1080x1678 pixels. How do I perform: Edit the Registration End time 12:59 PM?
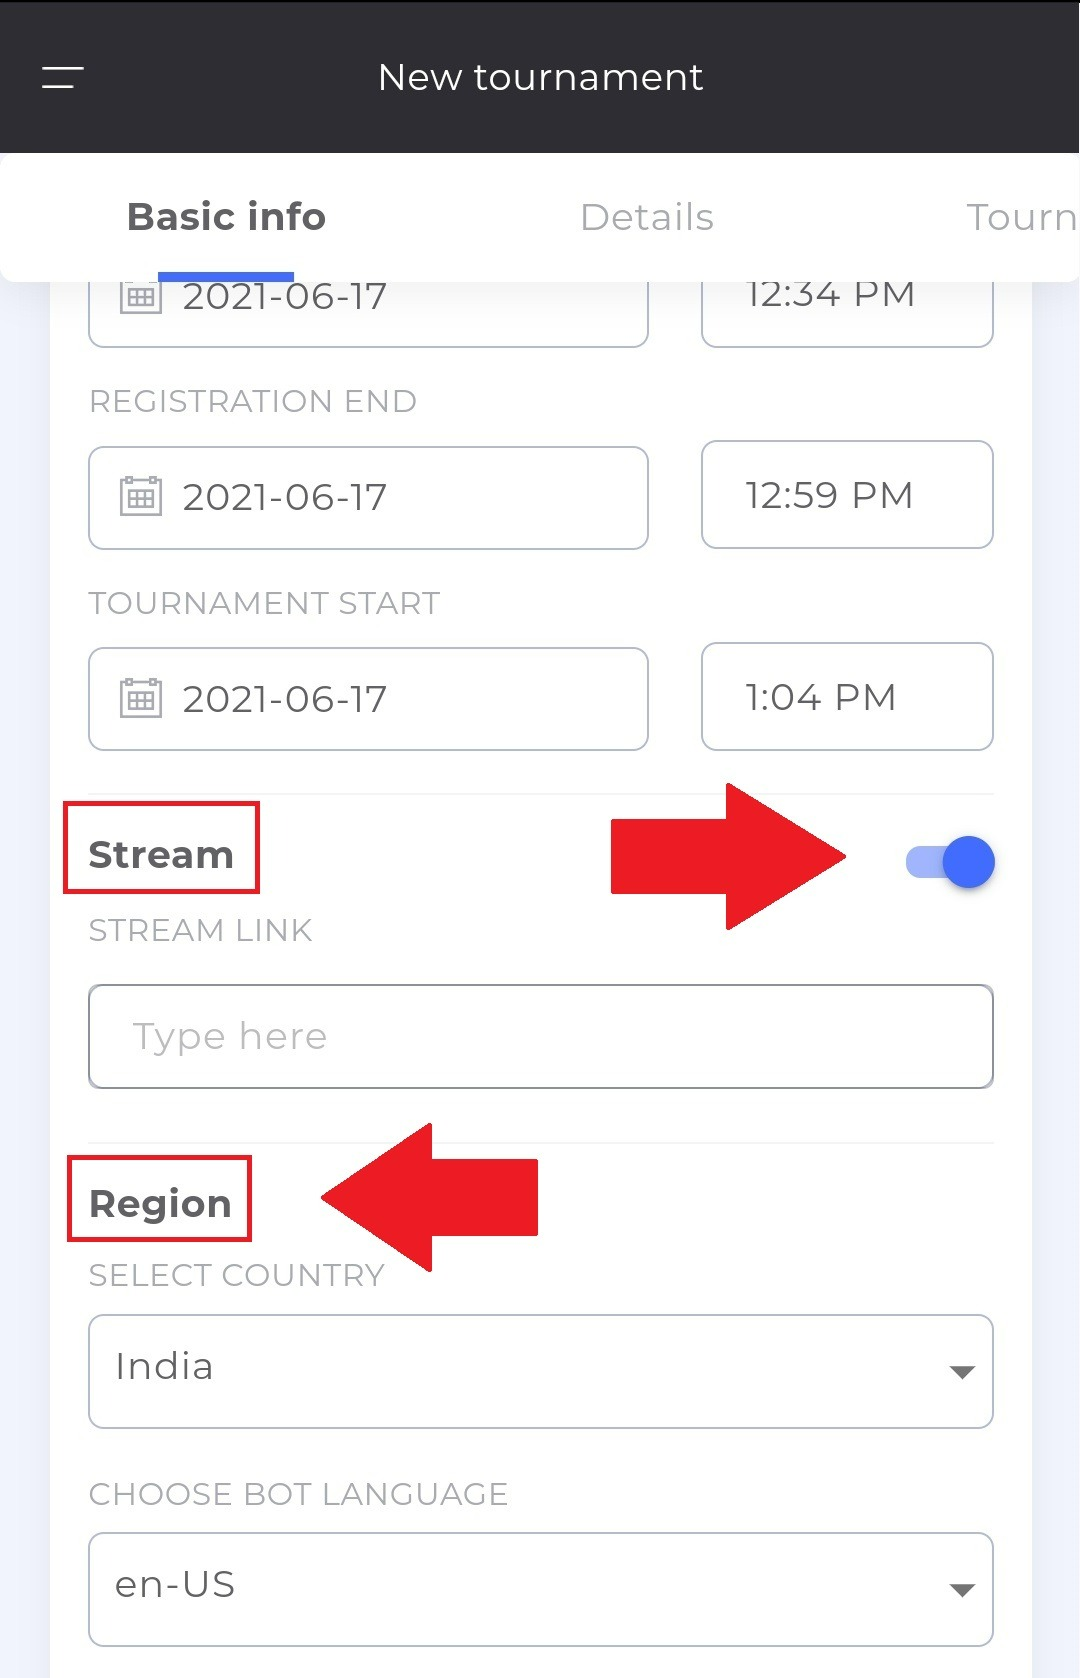coord(847,495)
